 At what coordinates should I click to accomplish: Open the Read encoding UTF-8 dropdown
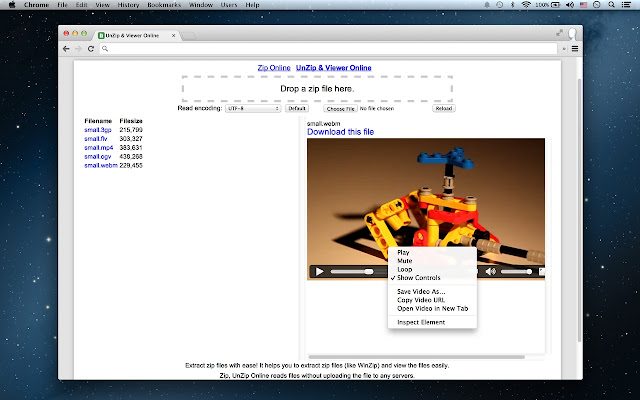253,109
